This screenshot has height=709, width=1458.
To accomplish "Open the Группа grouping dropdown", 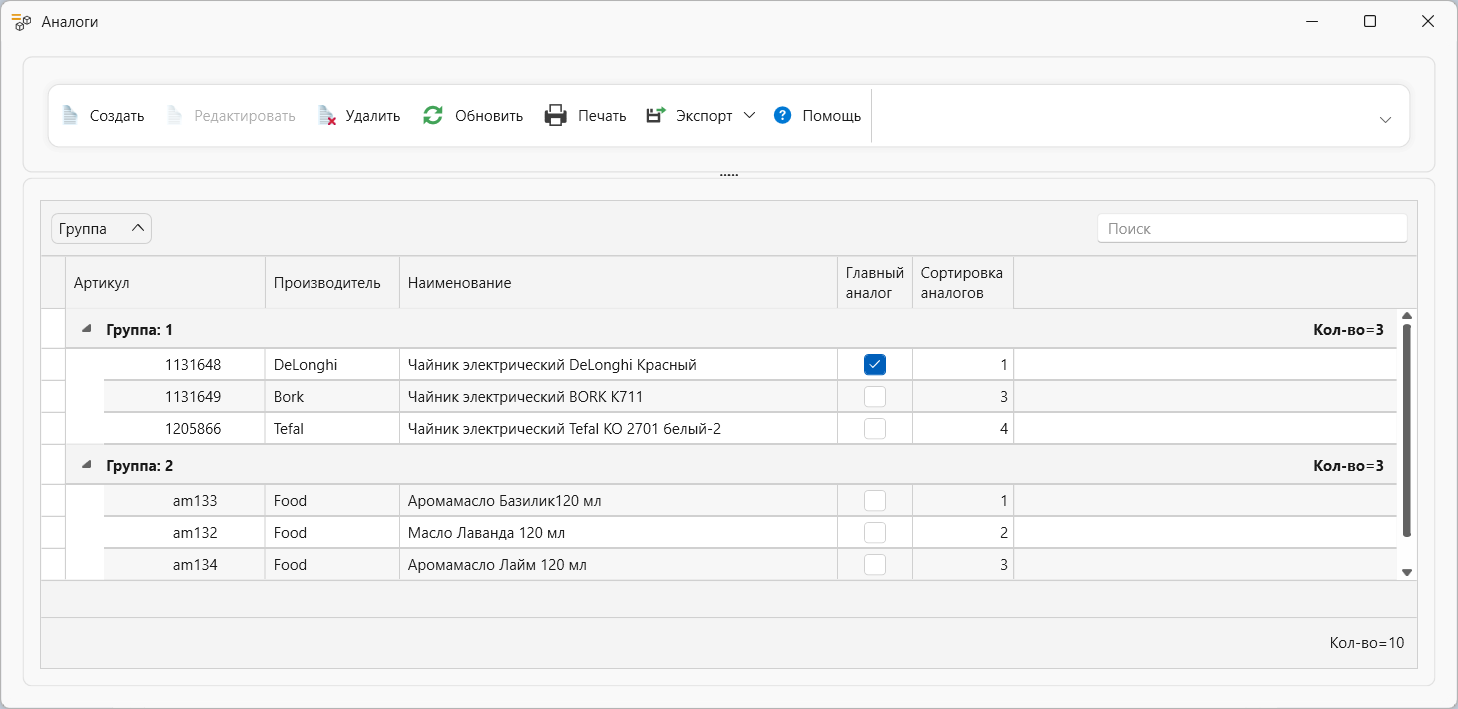I will tap(101, 229).
